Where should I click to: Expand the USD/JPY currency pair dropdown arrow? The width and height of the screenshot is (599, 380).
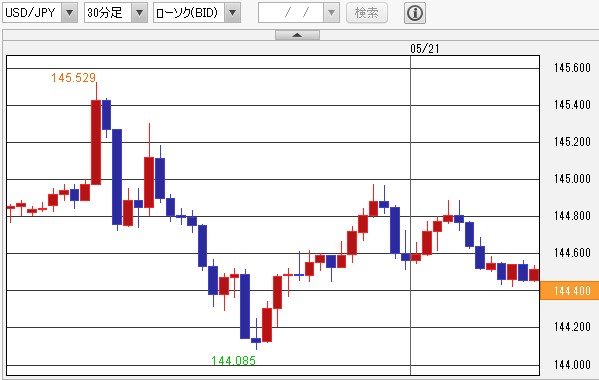[x=69, y=13]
